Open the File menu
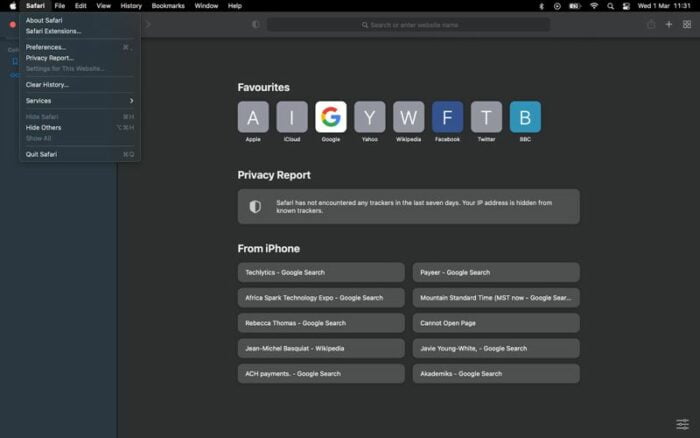Viewport: 700px width, 438px height. [x=59, y=6]
